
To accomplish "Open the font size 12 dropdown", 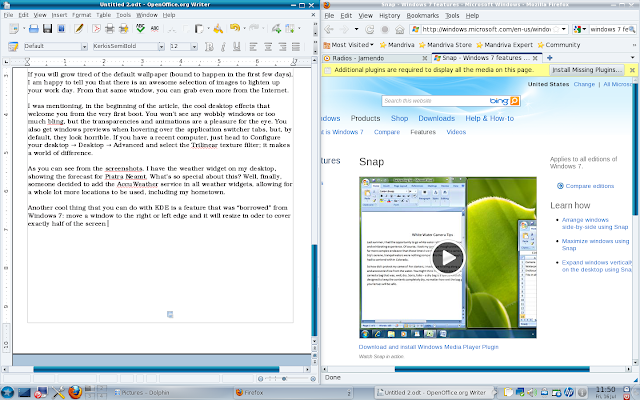I will [194, 47].
